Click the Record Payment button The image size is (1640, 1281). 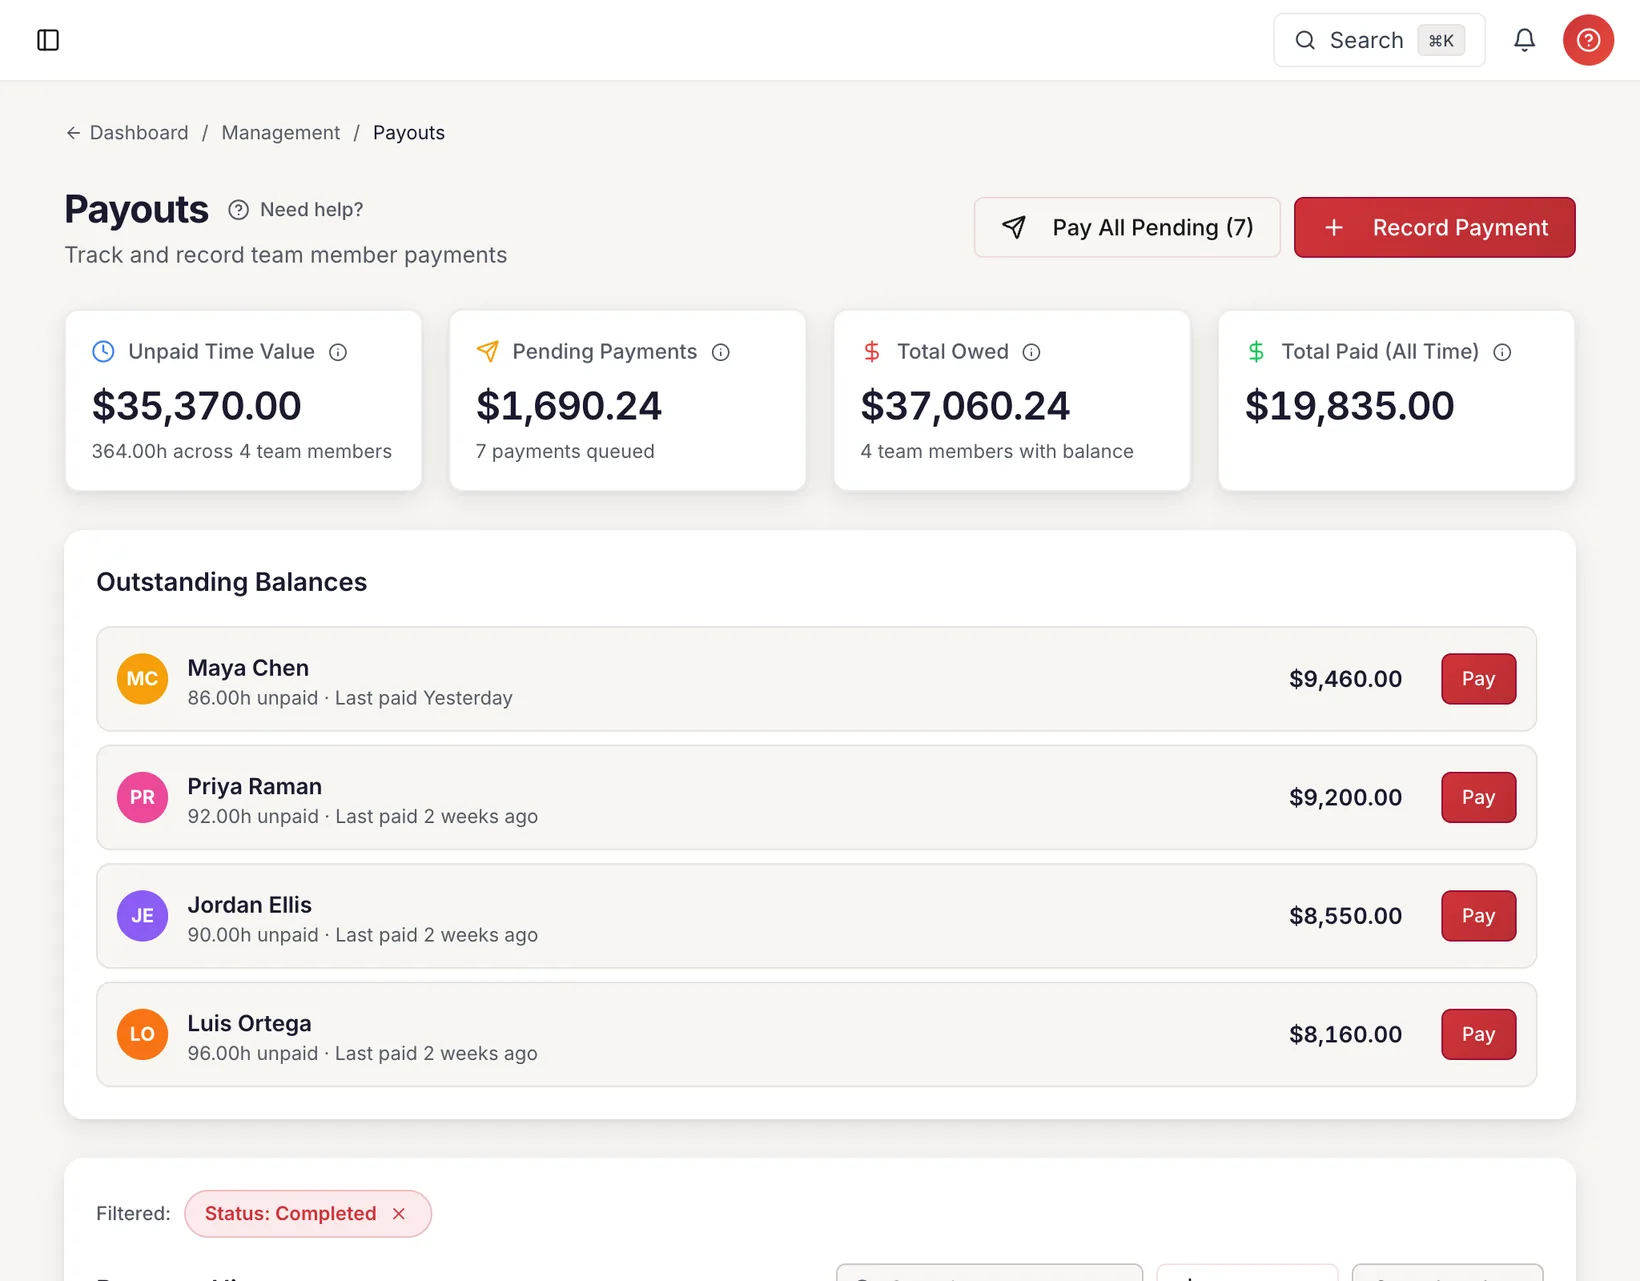click(1434, 227)
